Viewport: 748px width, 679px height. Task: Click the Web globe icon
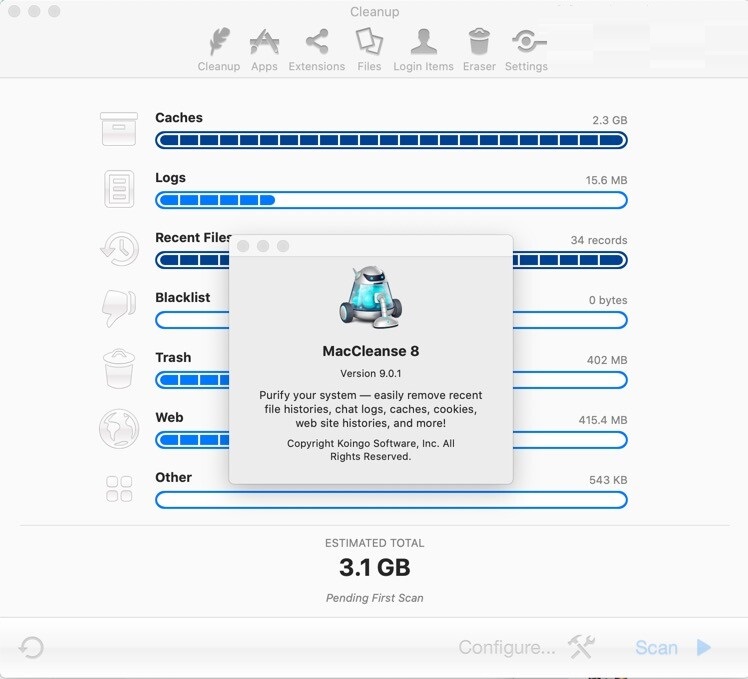pos(119,428)
